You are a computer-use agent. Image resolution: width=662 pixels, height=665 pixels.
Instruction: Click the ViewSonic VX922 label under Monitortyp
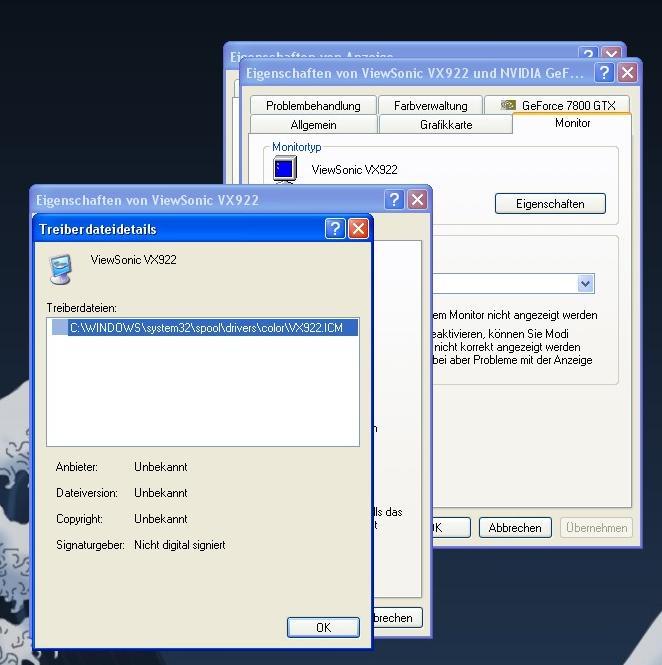click(x=355, y=170)
